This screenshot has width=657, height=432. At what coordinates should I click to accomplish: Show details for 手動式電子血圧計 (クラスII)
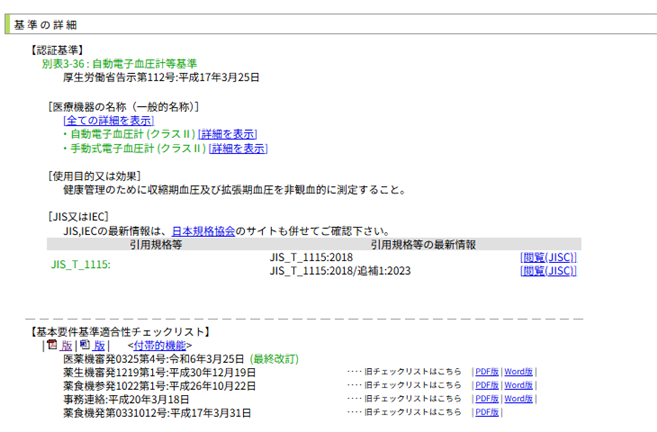[x=238, y=149]
